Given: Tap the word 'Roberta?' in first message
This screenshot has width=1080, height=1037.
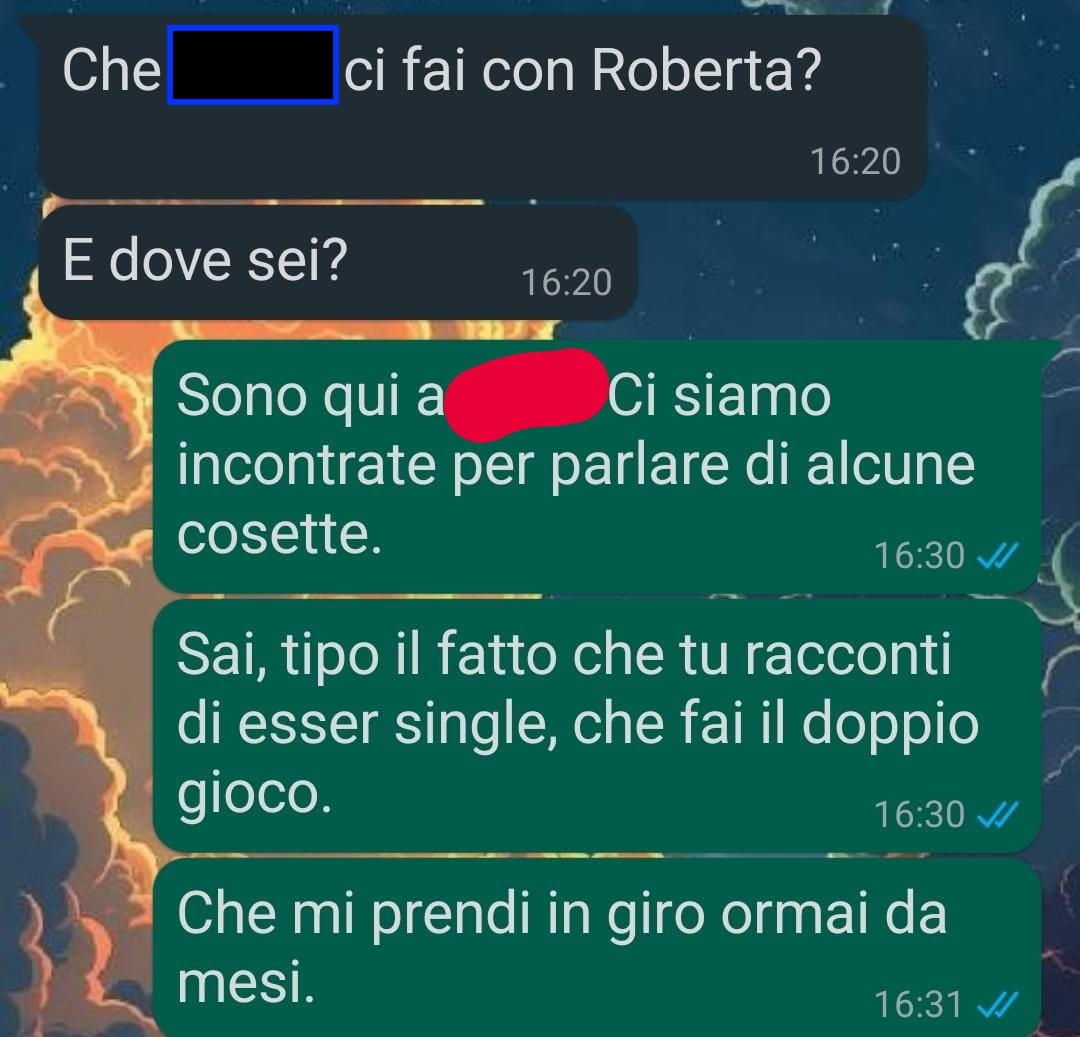Looking at the screenshot, I should click(707, 70).
